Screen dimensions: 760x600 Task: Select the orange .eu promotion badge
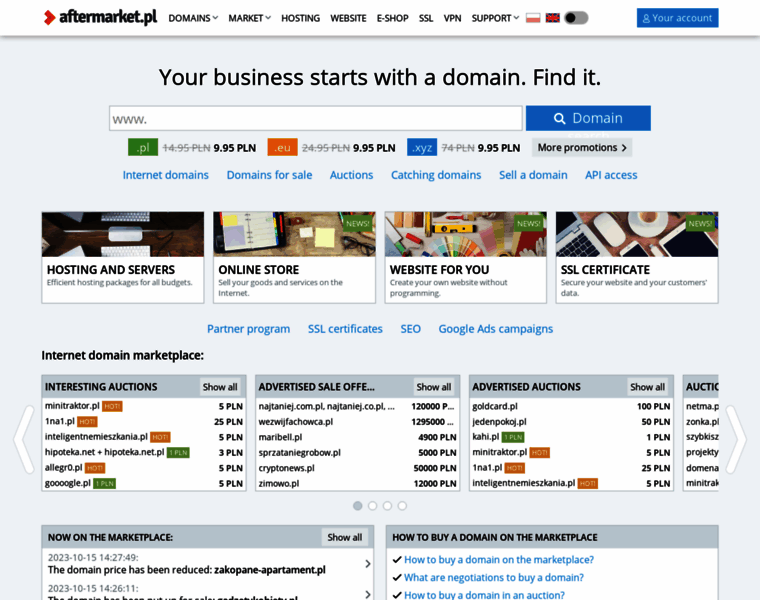point(283,147)
